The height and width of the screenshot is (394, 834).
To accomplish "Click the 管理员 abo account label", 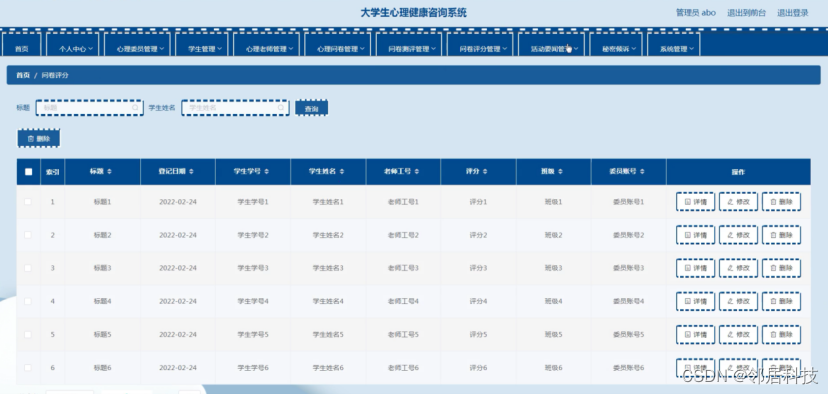I will coord(696,13).
